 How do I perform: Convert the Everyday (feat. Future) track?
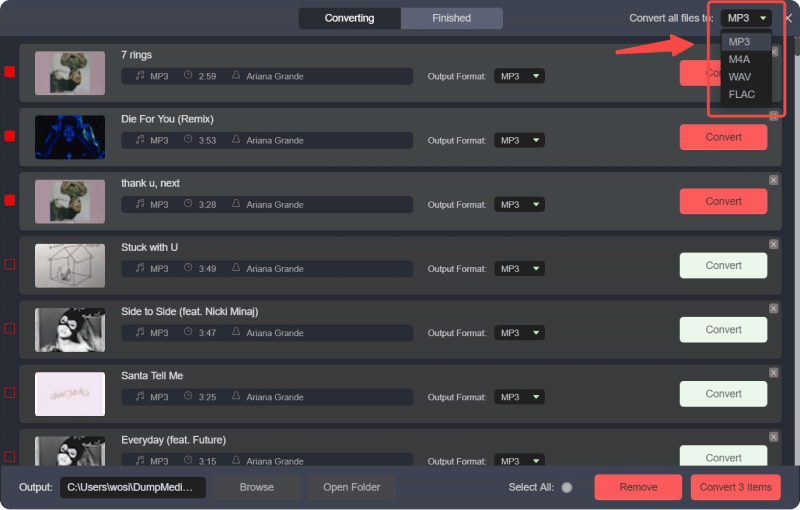723,456
